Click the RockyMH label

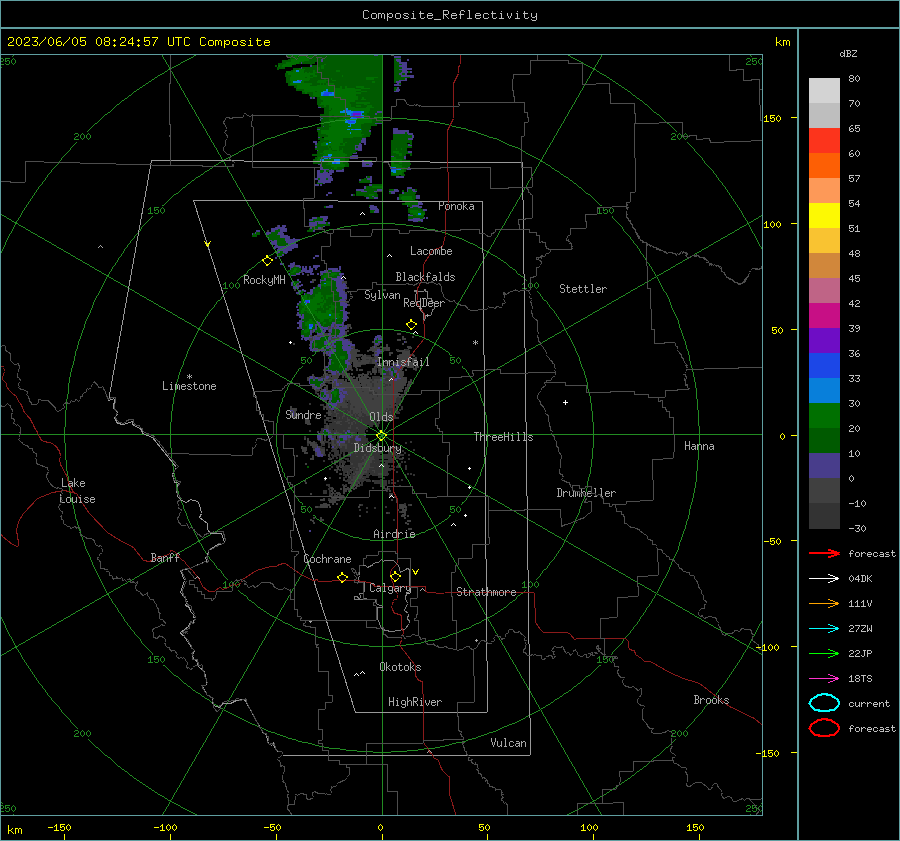pyautogui.click(x=264, y=280)
